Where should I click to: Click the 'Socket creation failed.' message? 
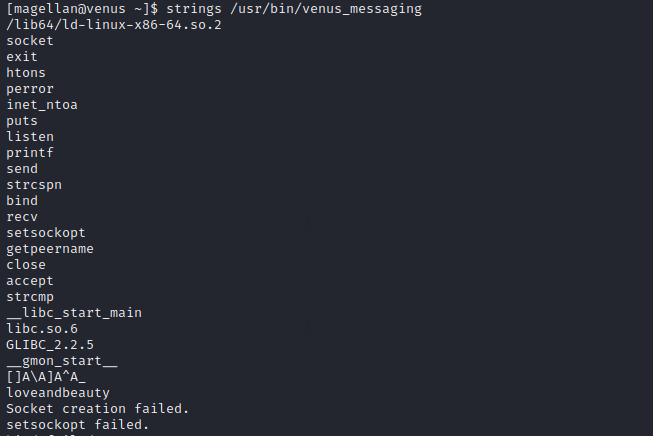click(98, 409)
